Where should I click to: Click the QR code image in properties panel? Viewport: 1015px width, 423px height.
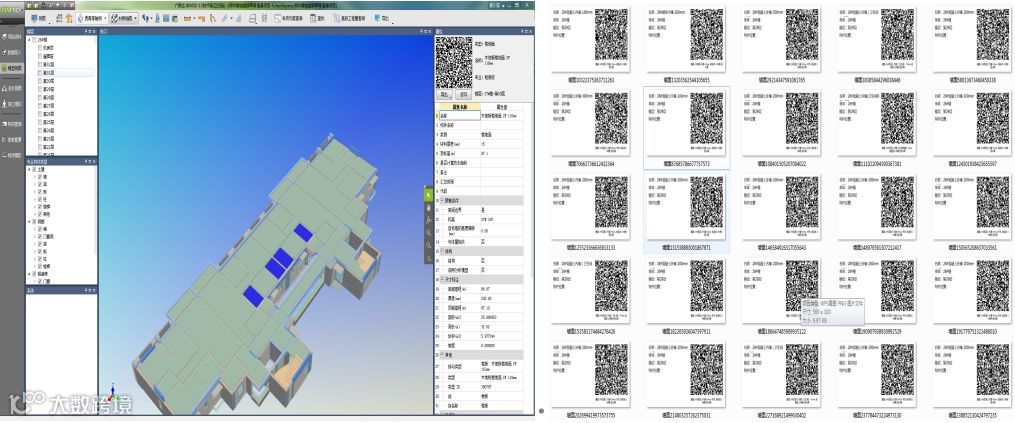coord(454,62)
